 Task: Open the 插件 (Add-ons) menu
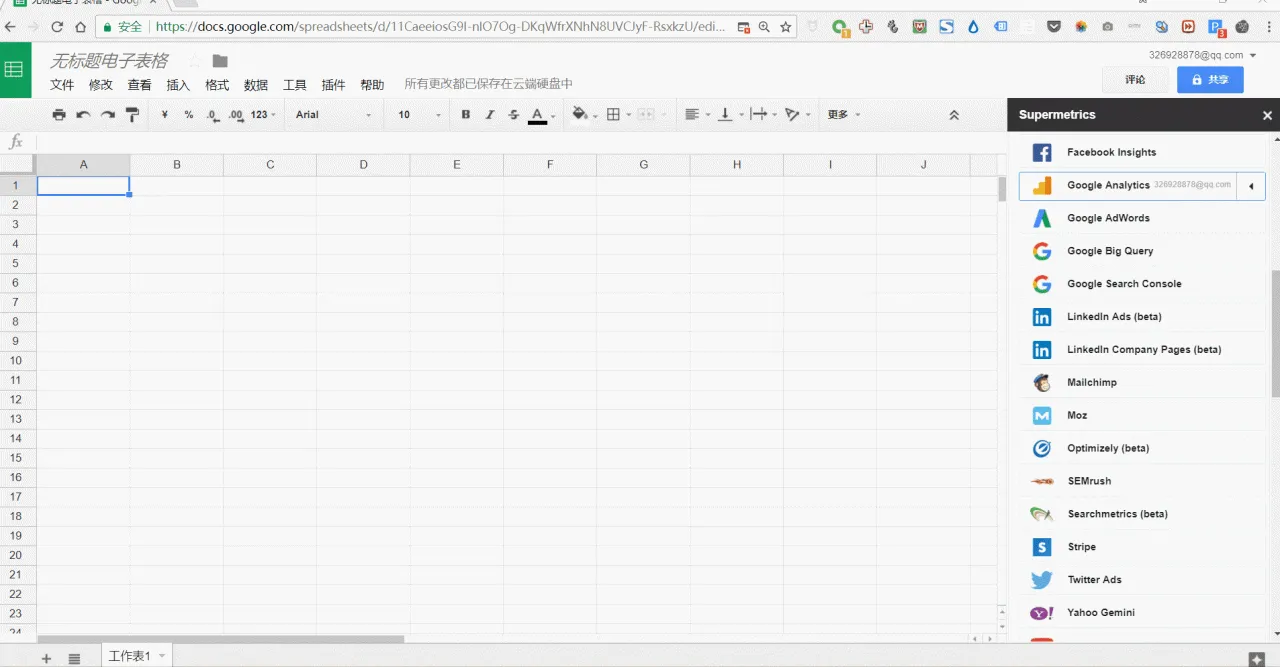(333, 85)
